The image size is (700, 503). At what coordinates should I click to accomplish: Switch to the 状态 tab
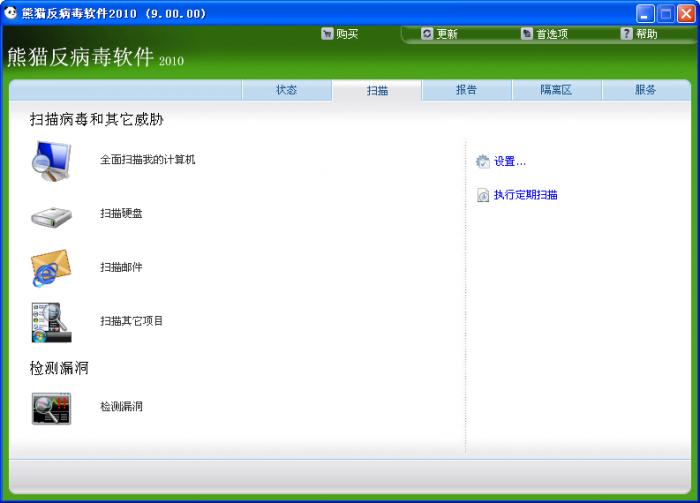287,90
